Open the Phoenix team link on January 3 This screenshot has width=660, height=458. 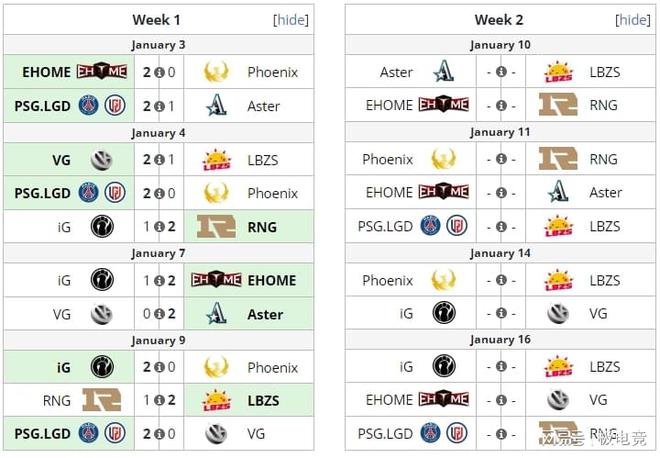pyautogui.click(x=272, y=72)
